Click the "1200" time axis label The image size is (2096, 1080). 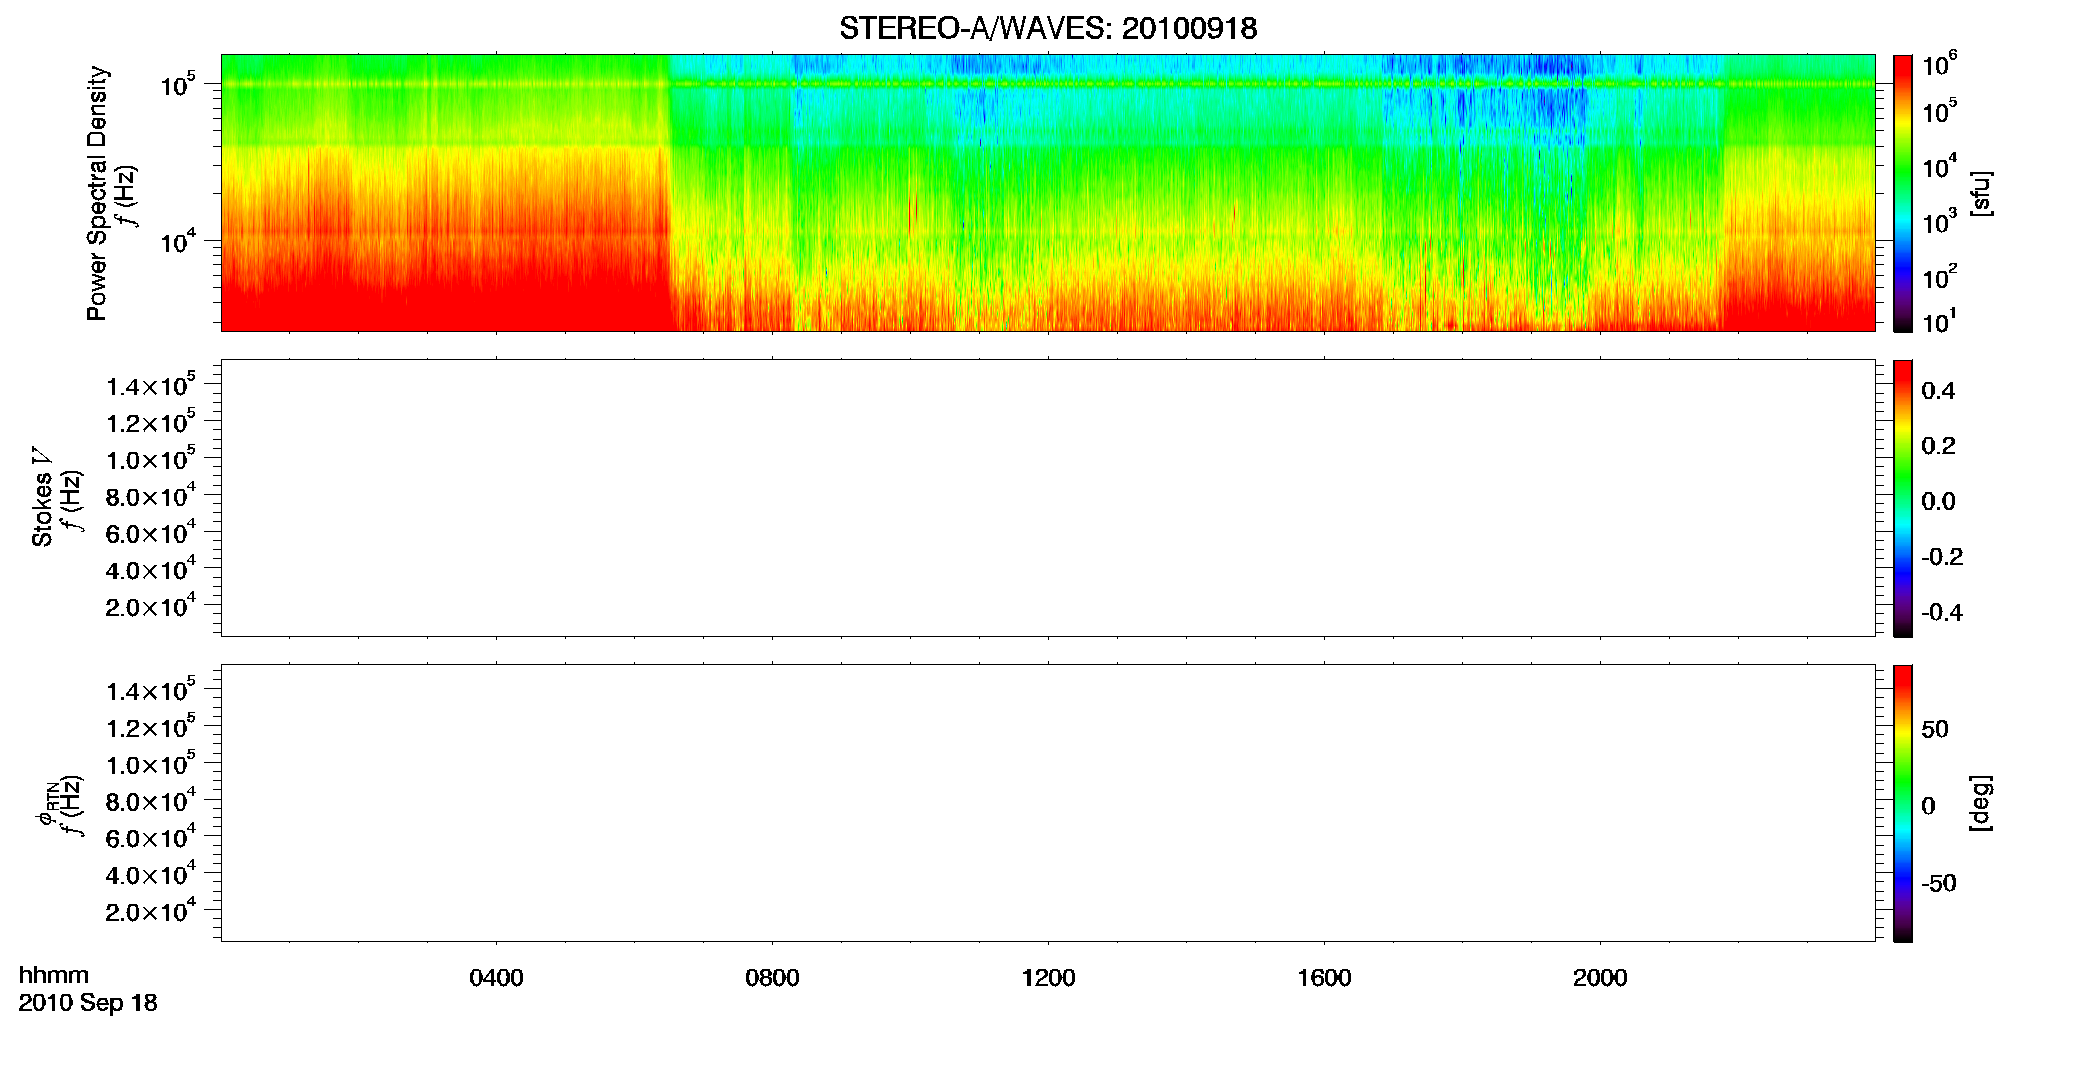coord(1048,978)
